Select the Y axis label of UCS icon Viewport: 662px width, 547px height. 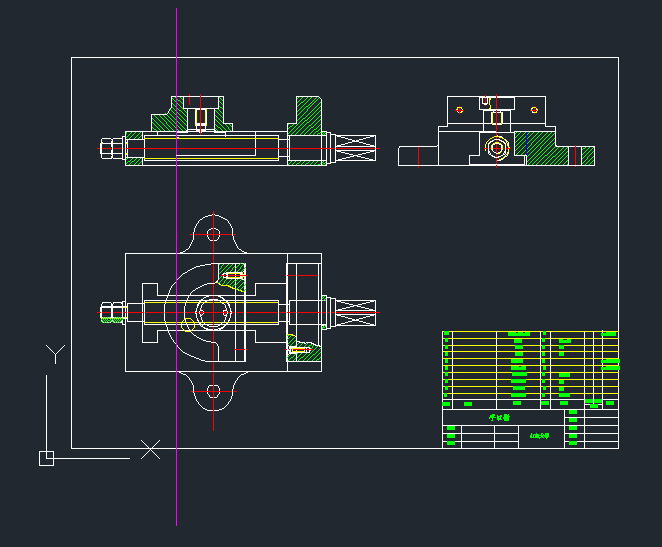[56, 352]
